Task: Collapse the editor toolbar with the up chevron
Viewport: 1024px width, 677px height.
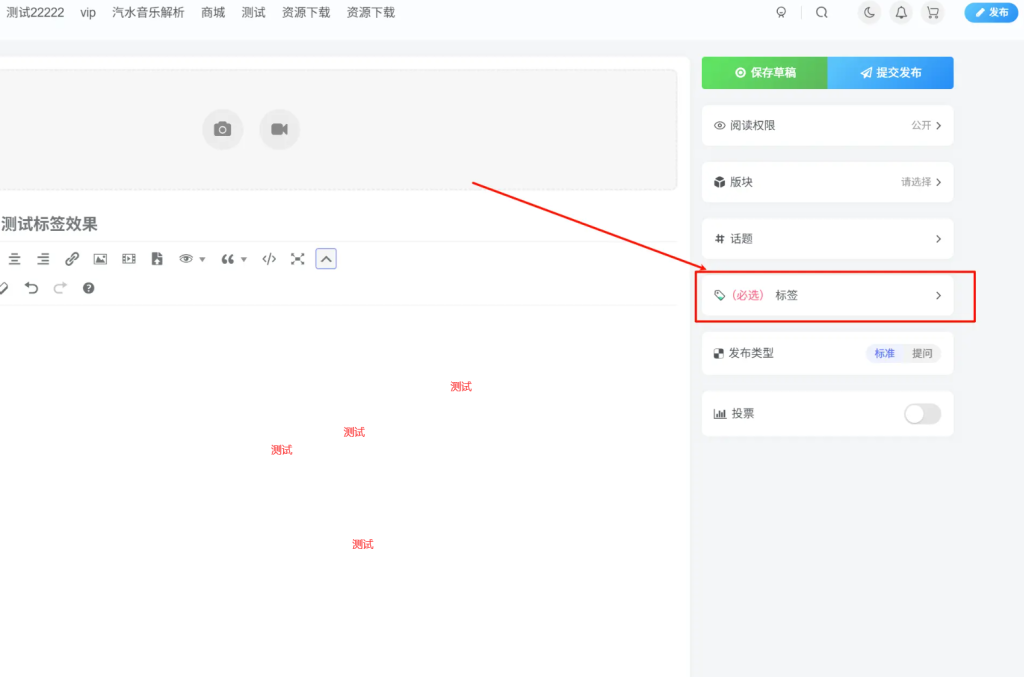Action: pos(326,259)
